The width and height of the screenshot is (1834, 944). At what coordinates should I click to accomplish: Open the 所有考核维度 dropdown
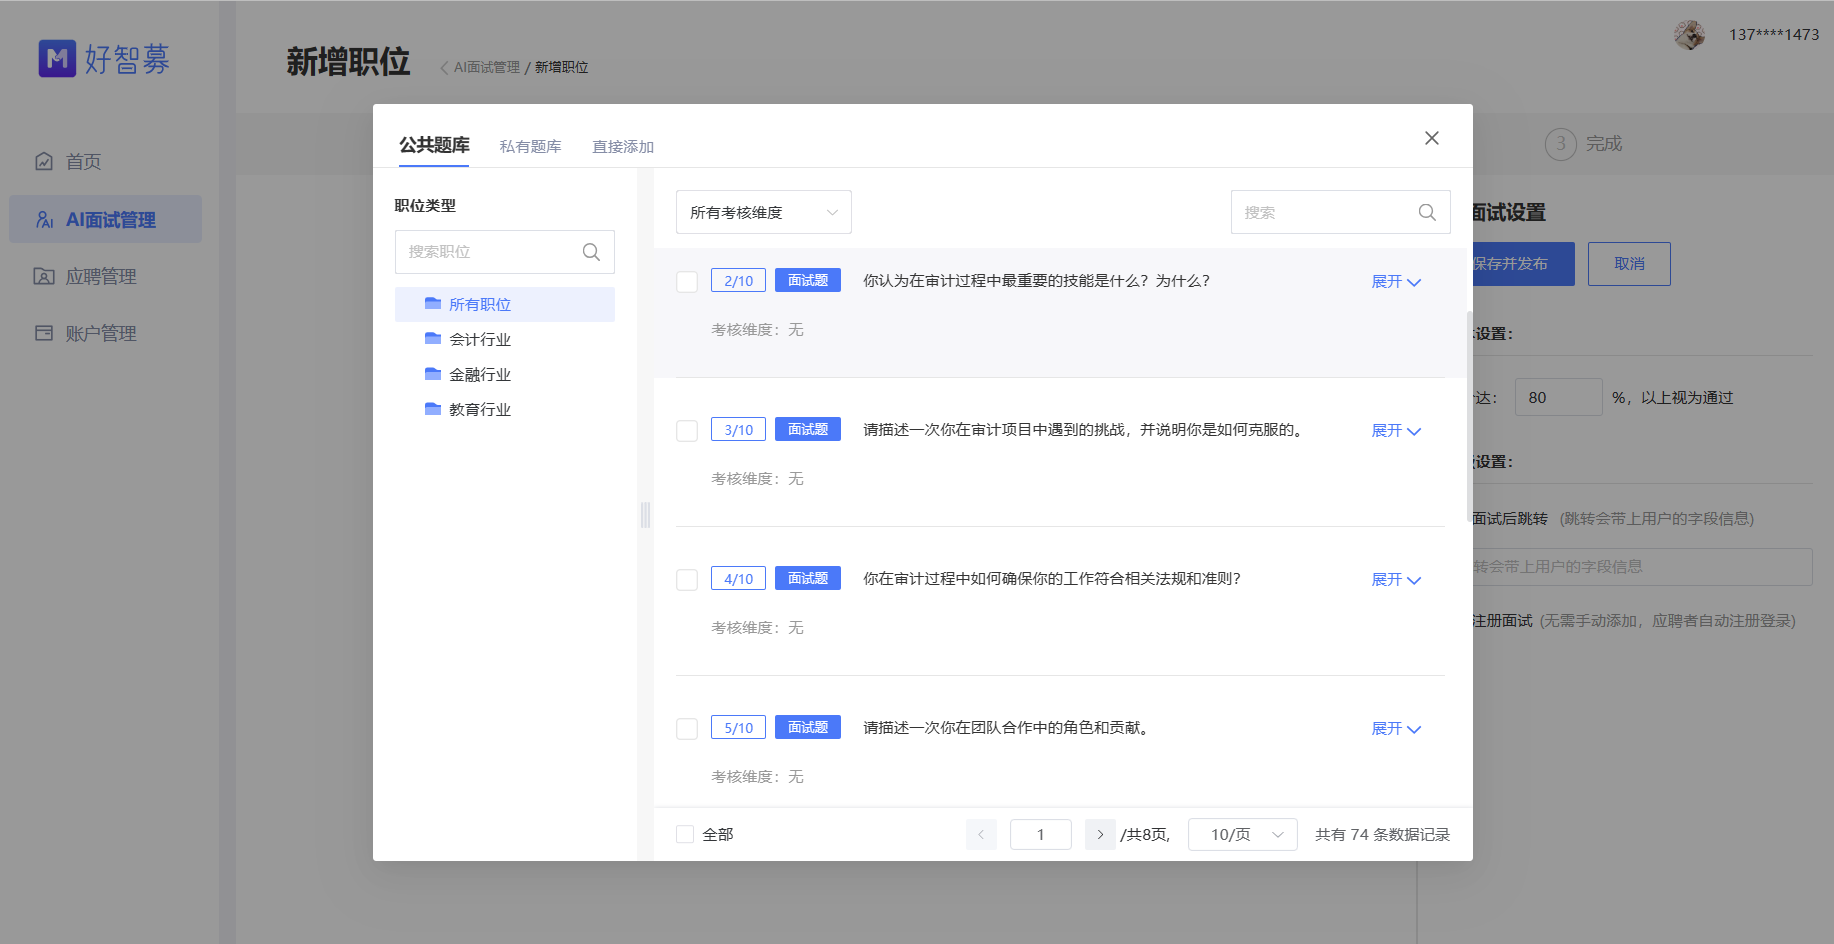coord(763,212)
